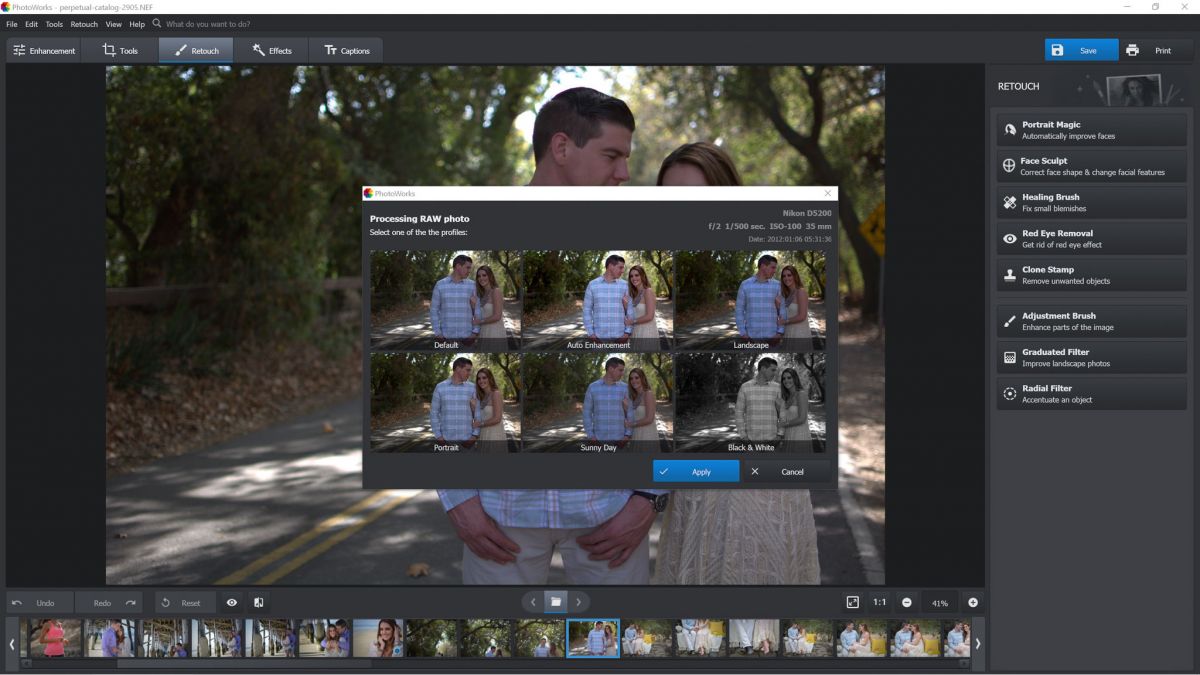Pick the Clone Stamp tool

[1090, 274]
